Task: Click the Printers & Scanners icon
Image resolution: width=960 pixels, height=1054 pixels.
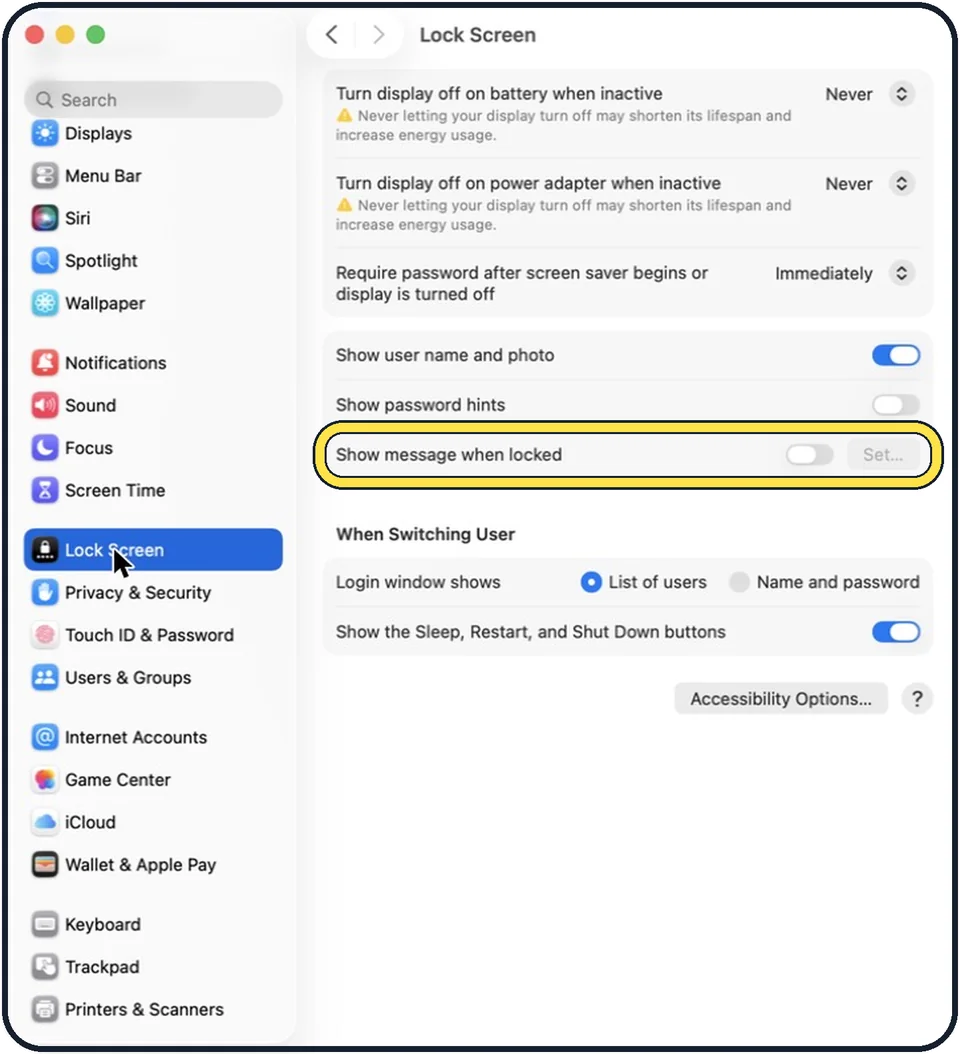Action: click(45, 1009)
